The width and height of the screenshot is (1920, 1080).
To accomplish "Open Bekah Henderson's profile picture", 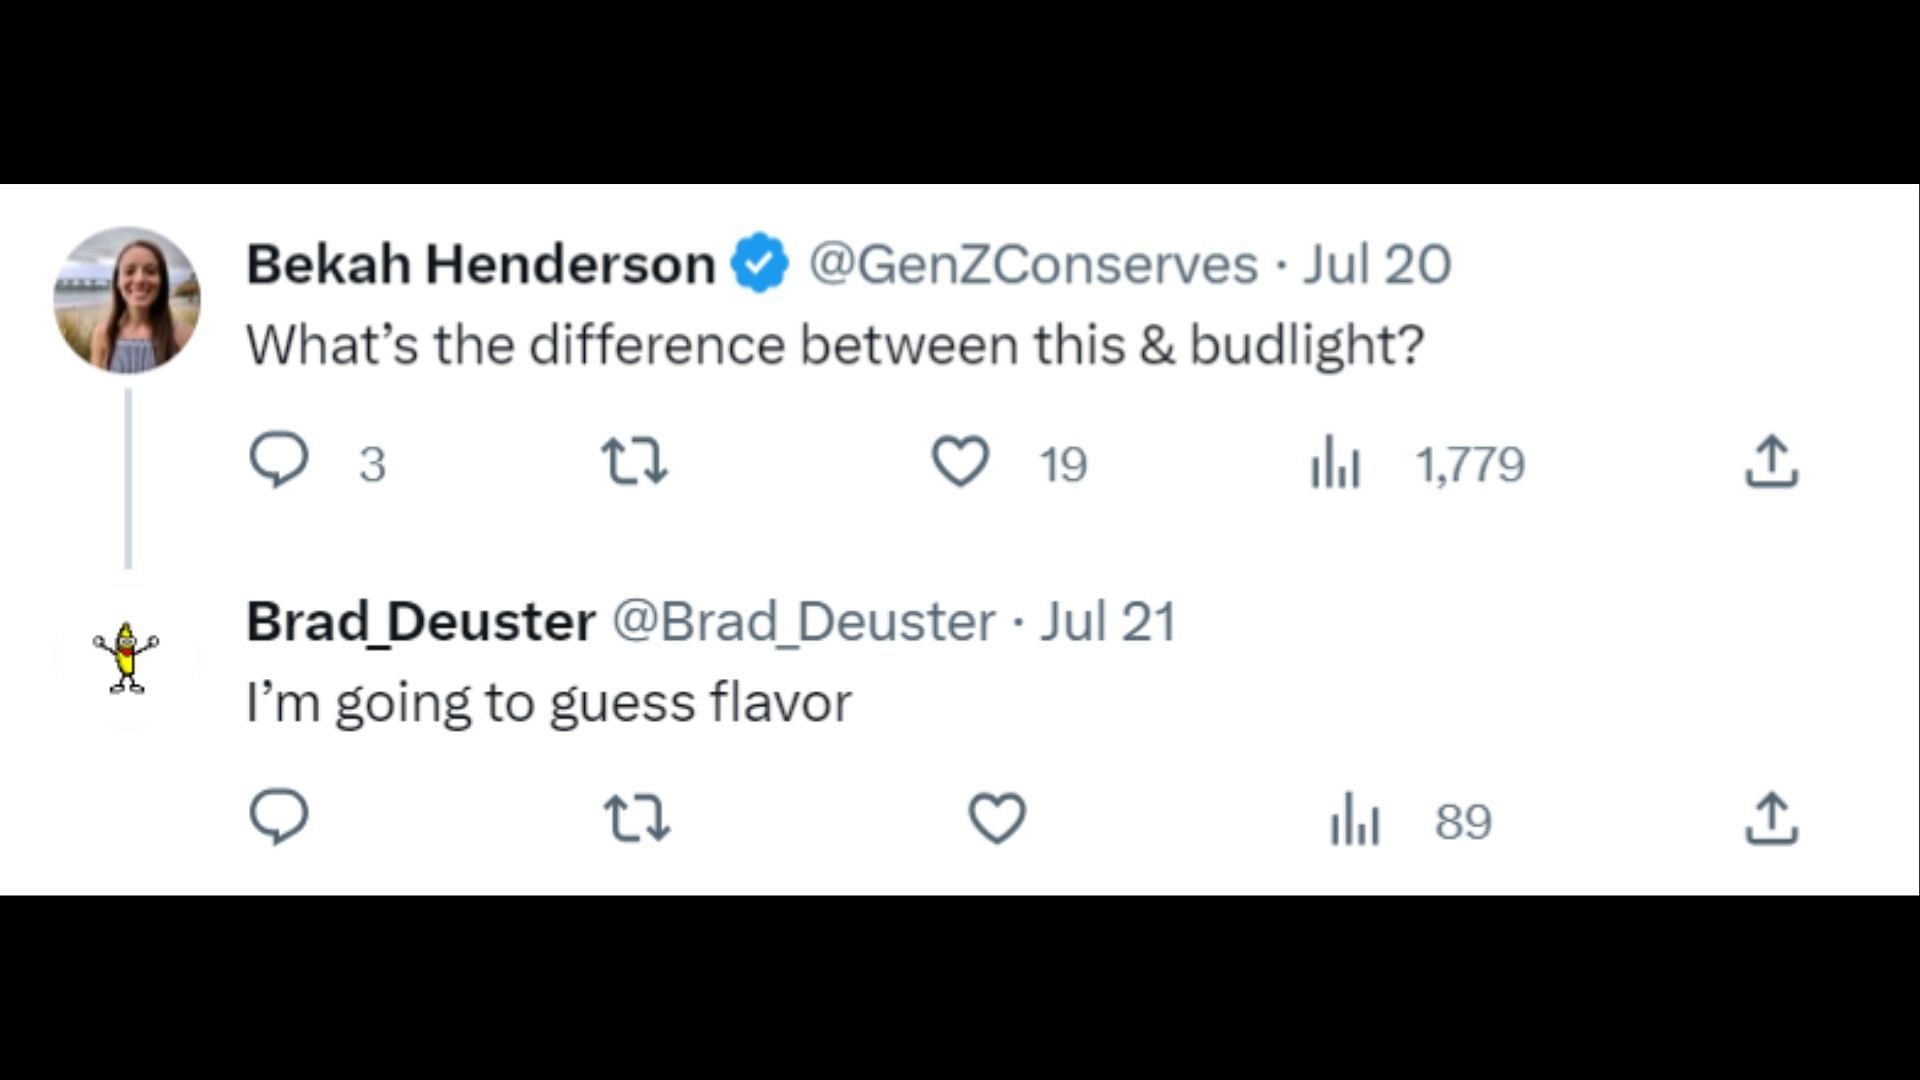I will 127,300.
